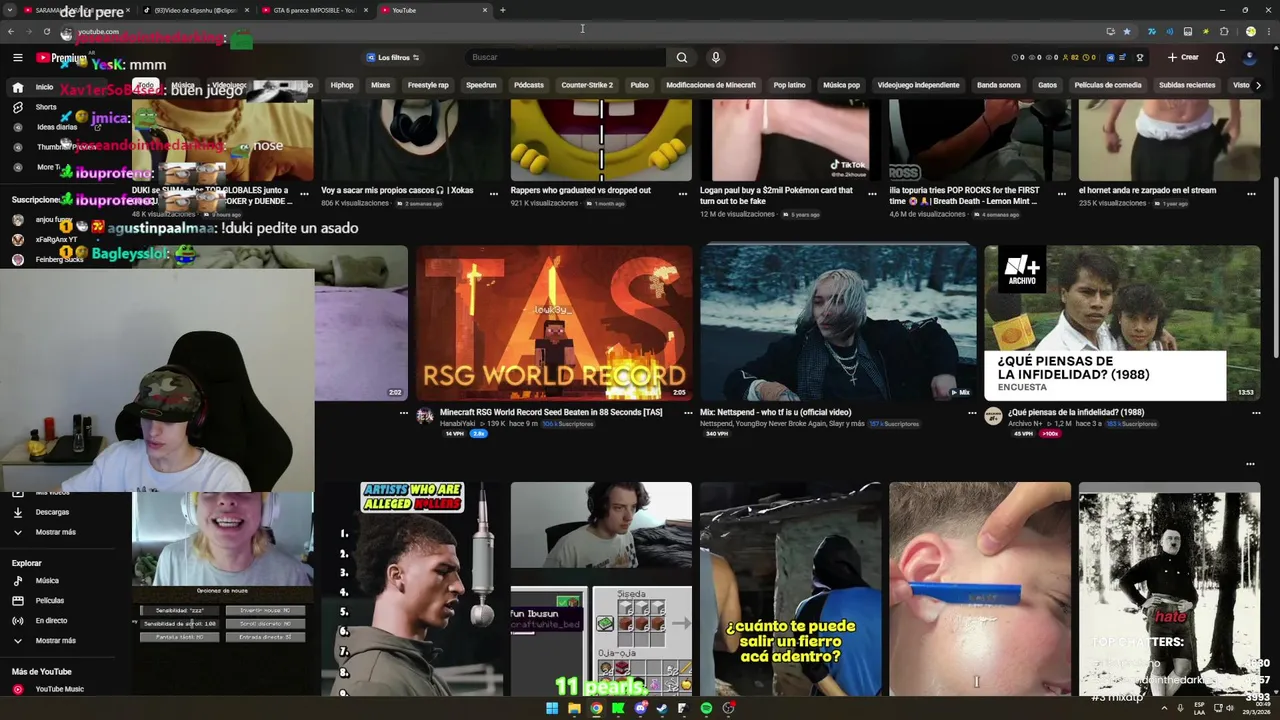Viewport: 1280px width, 720px height.
Task: Reload the page with browser refresh button
Action: (46, 31)
